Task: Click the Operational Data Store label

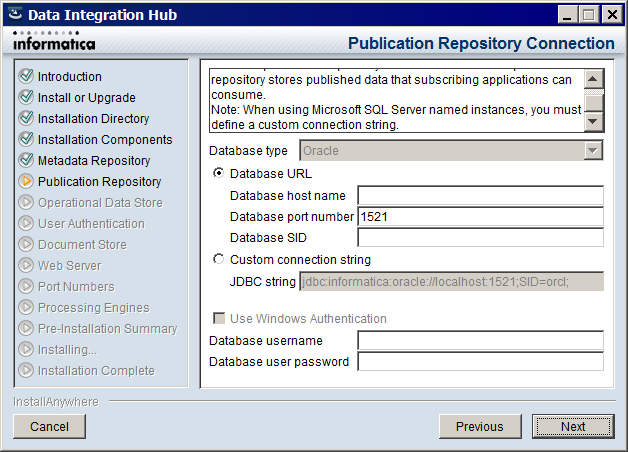Action: (100, 203)
